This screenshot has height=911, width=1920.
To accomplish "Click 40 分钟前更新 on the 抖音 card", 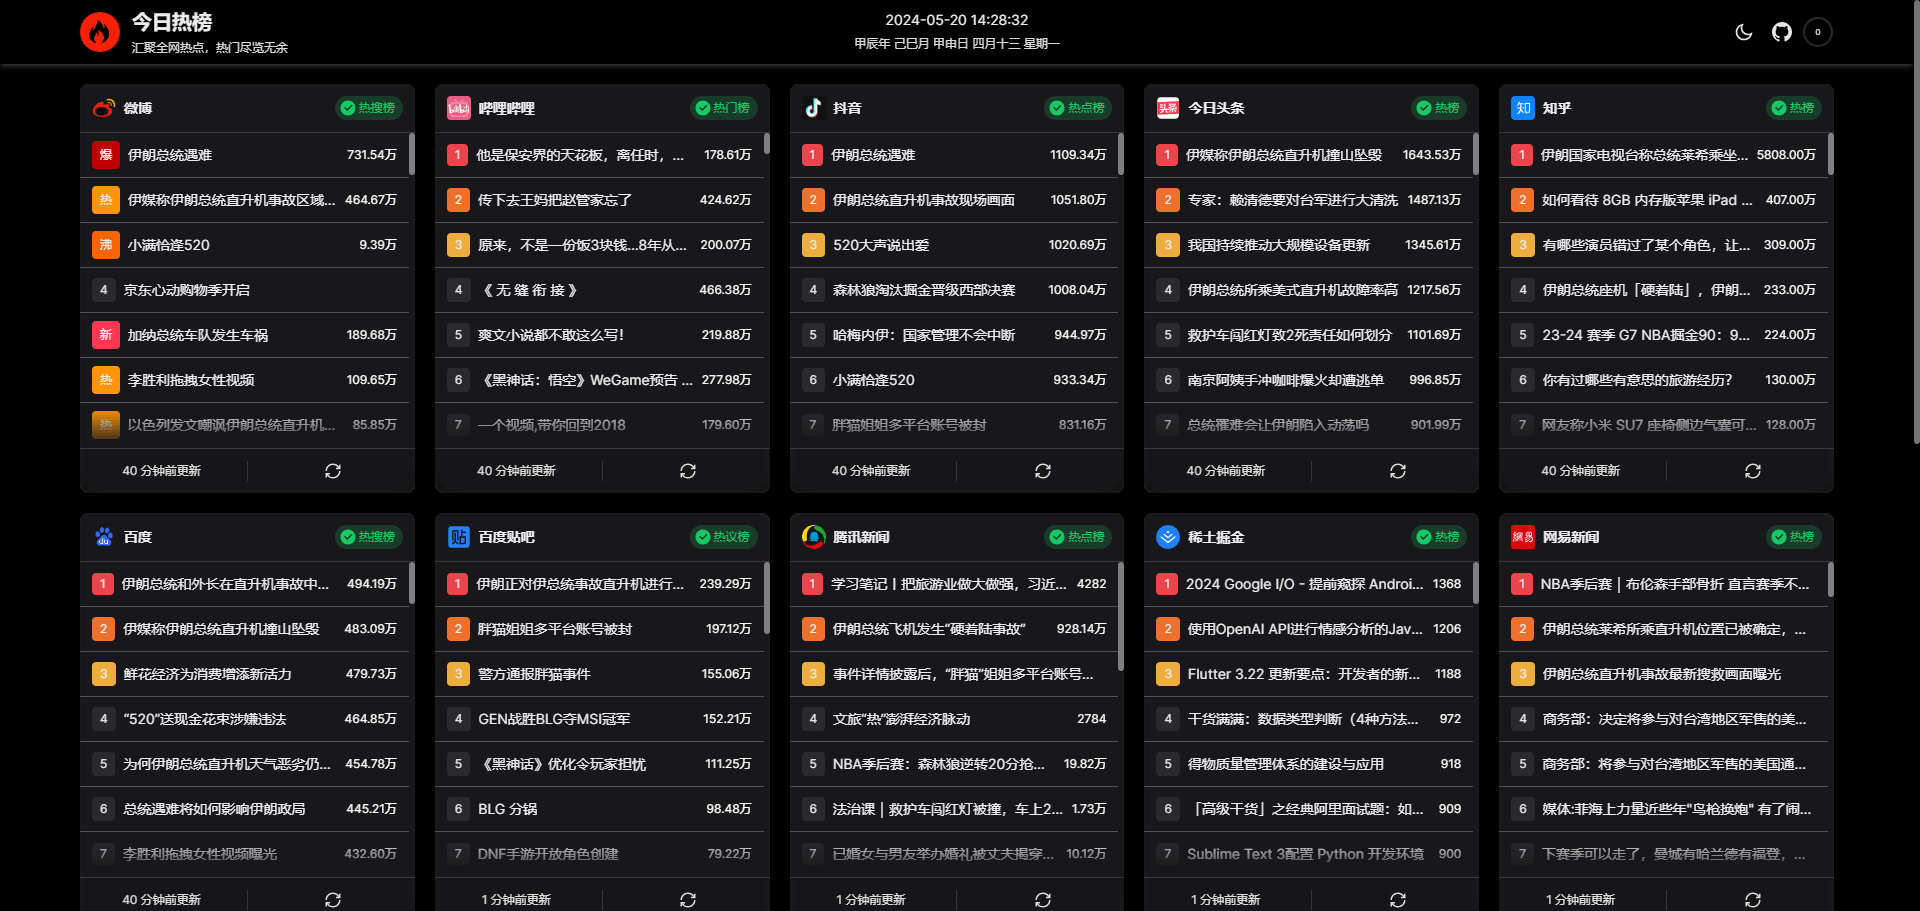I will pos(871,471).
